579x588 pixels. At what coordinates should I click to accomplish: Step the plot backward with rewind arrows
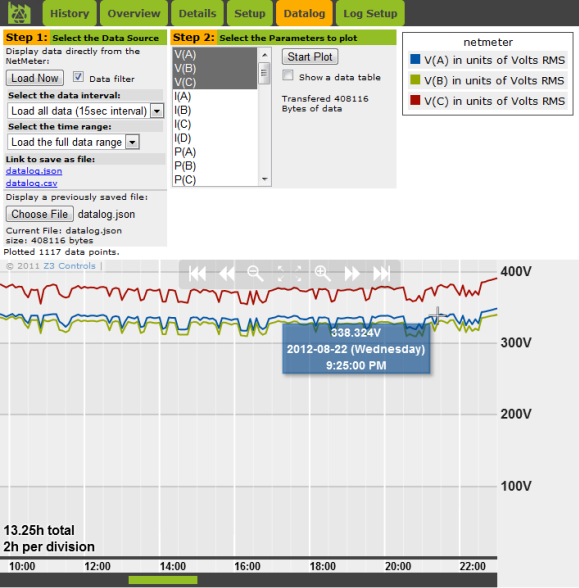(x=227, y=273)
